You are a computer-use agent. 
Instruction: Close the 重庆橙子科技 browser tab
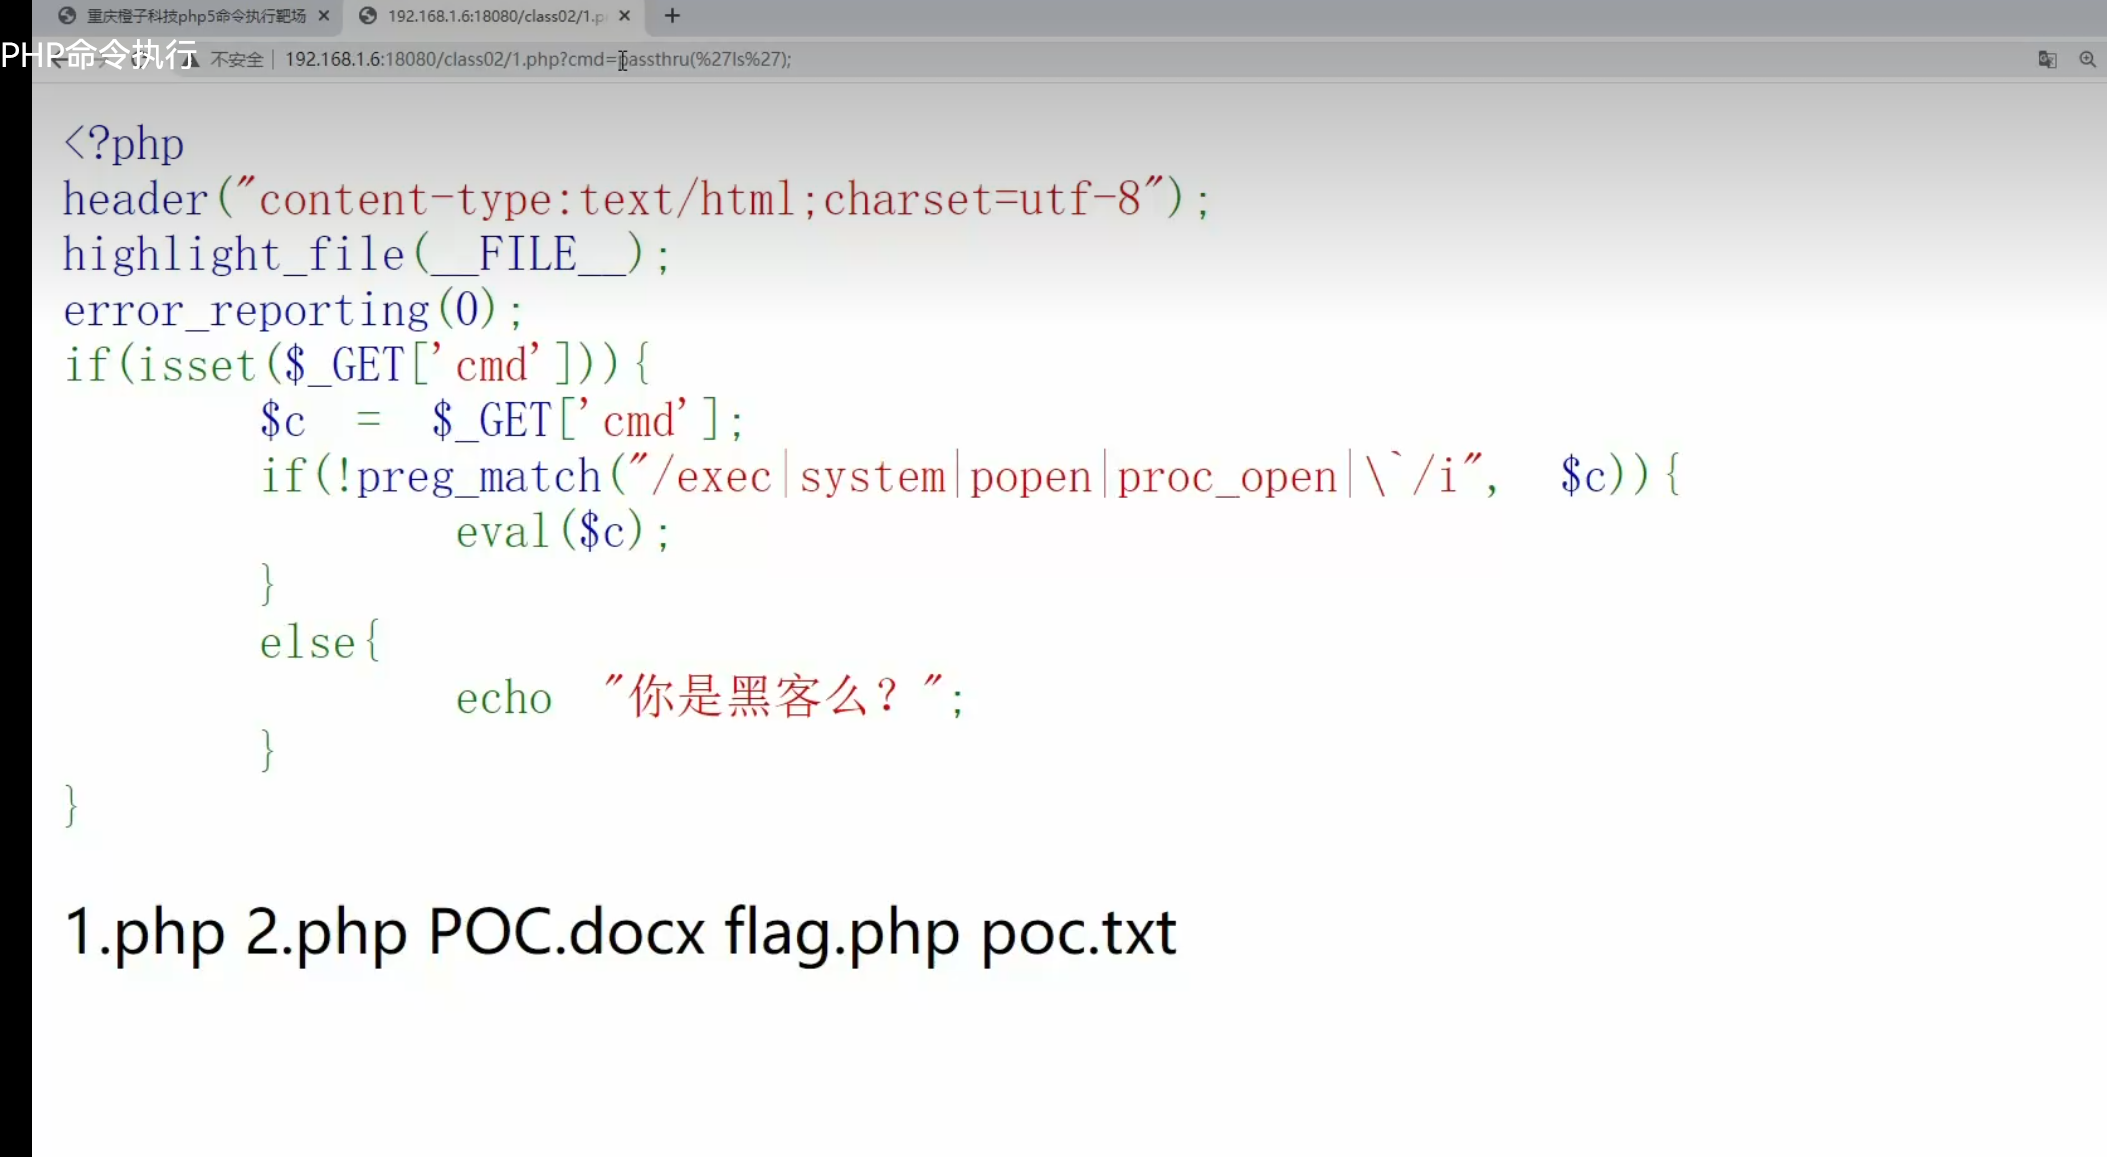pos(324,16)
